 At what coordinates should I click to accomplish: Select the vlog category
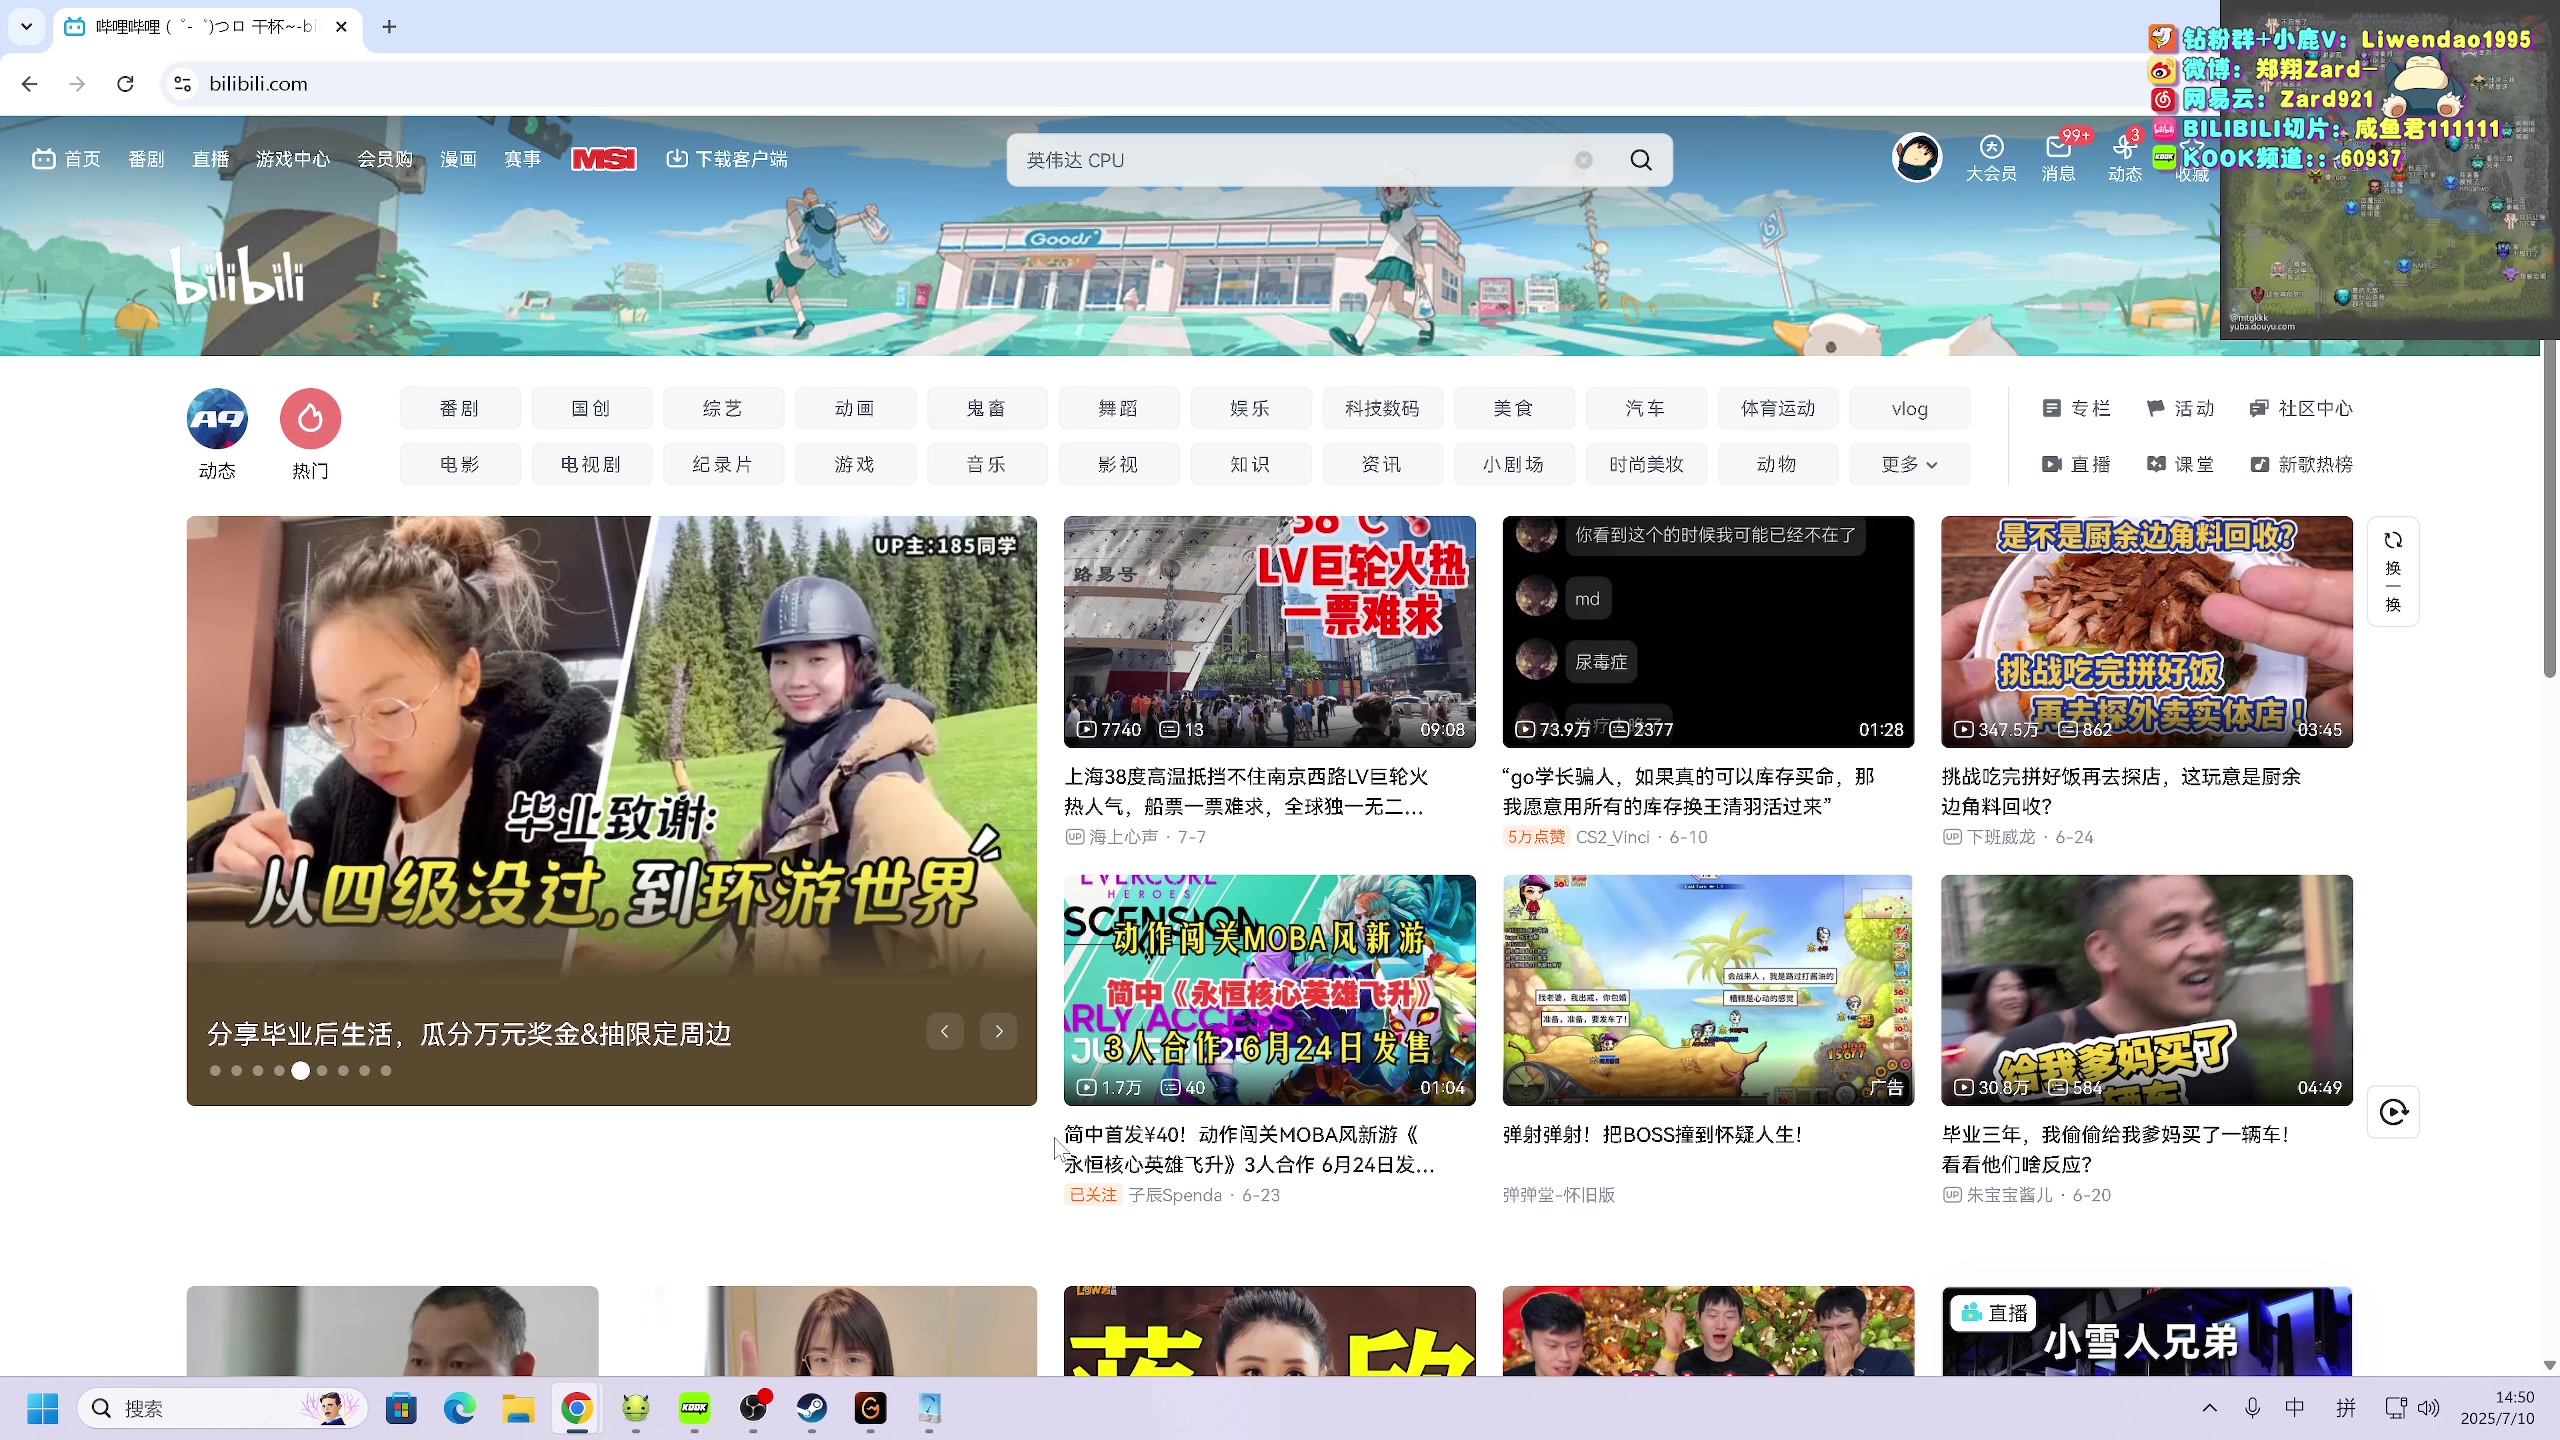(1909, 408)
